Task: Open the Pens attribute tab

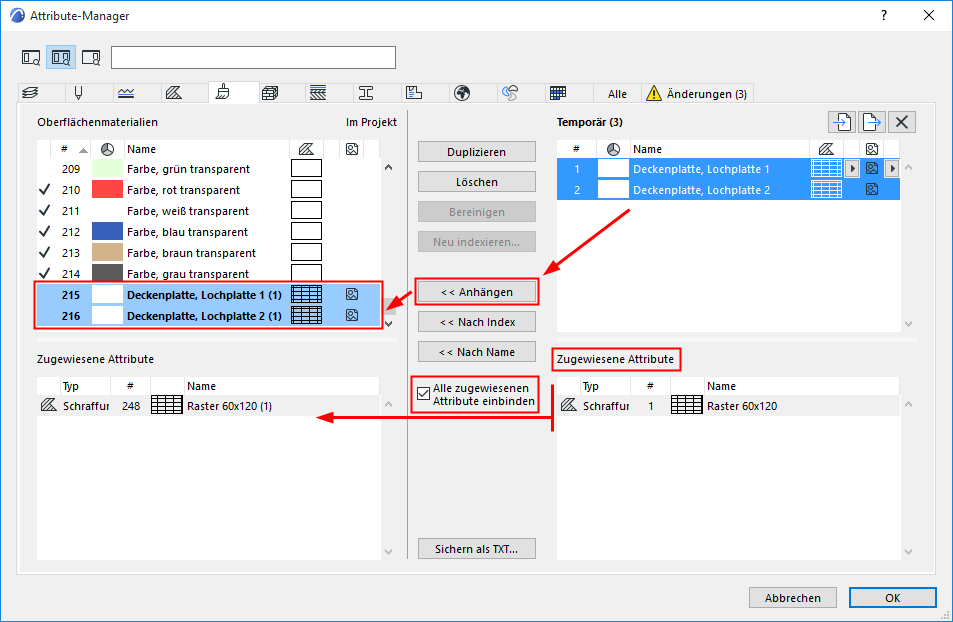Action: [78, 93]
